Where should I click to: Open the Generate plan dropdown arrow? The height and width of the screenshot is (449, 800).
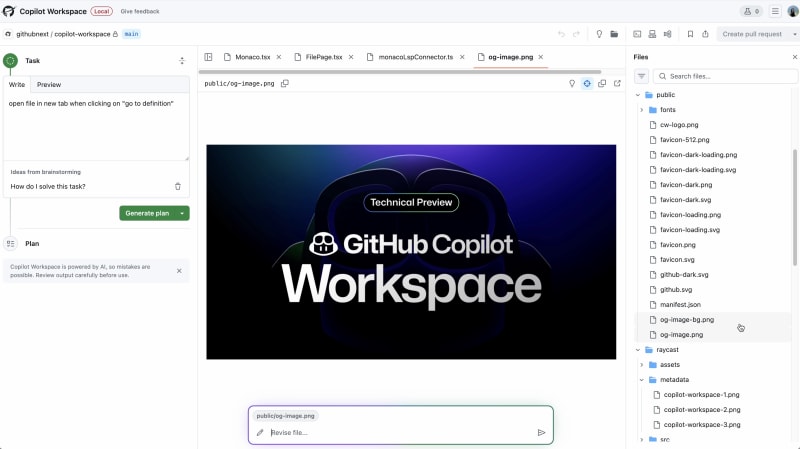(x=182, y=213)
